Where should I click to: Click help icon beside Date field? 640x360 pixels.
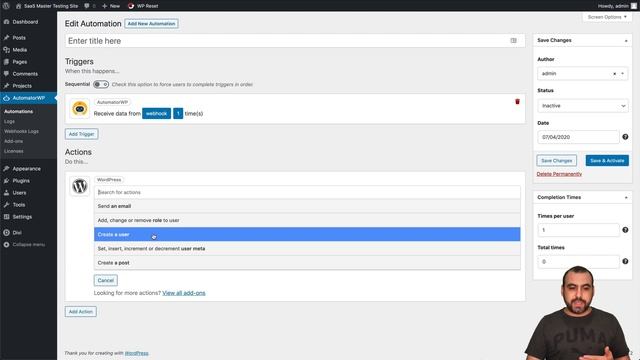point(625,137)
